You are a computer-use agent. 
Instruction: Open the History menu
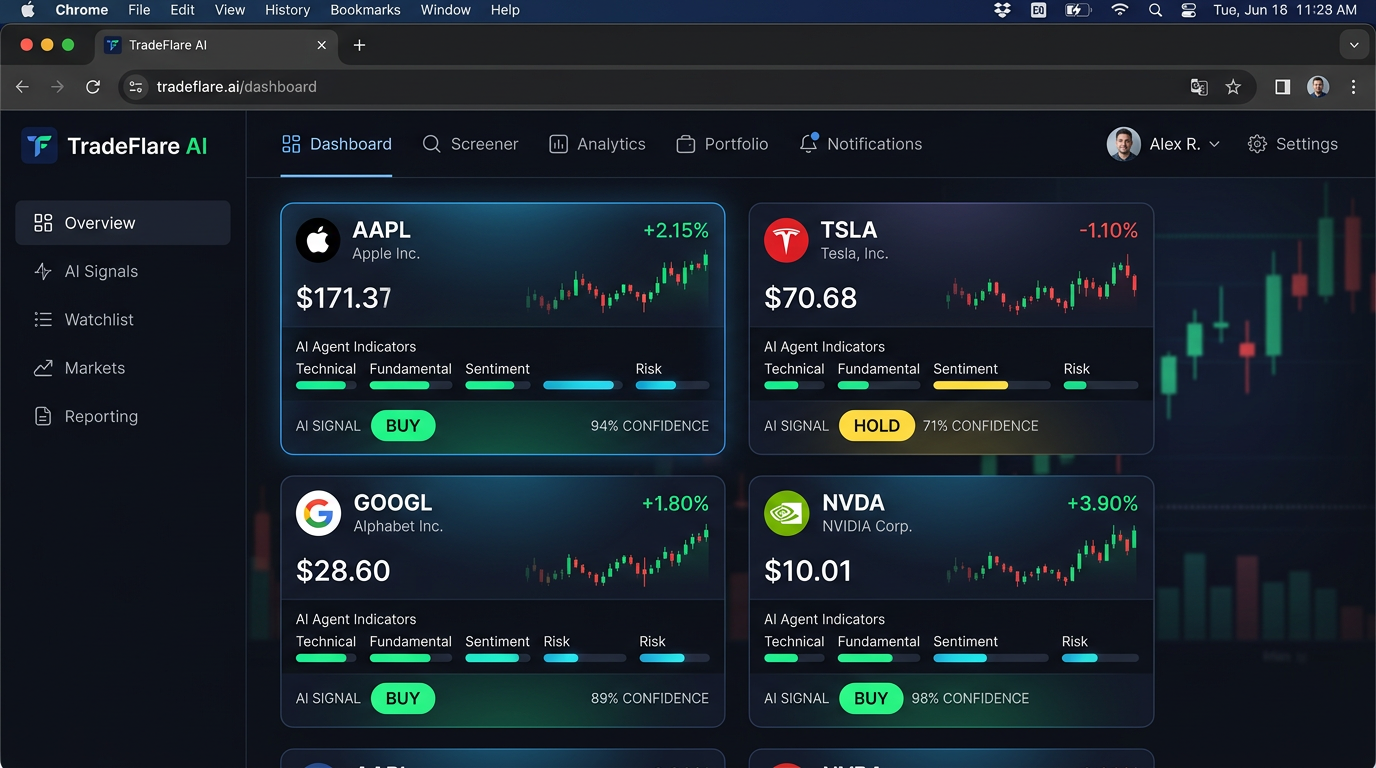[x=287, y=10]
